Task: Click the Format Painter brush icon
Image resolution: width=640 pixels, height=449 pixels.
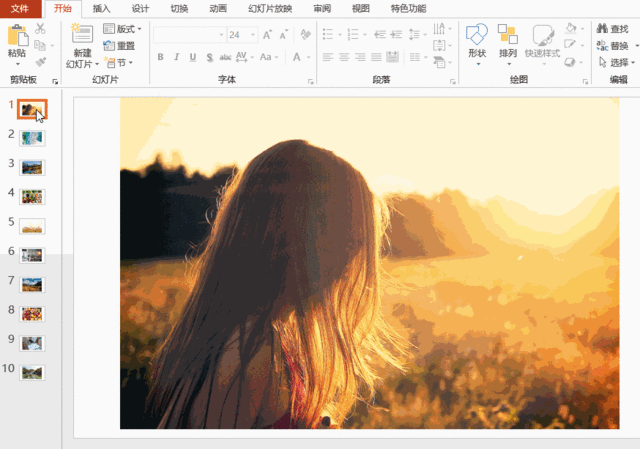Action: 41,61
